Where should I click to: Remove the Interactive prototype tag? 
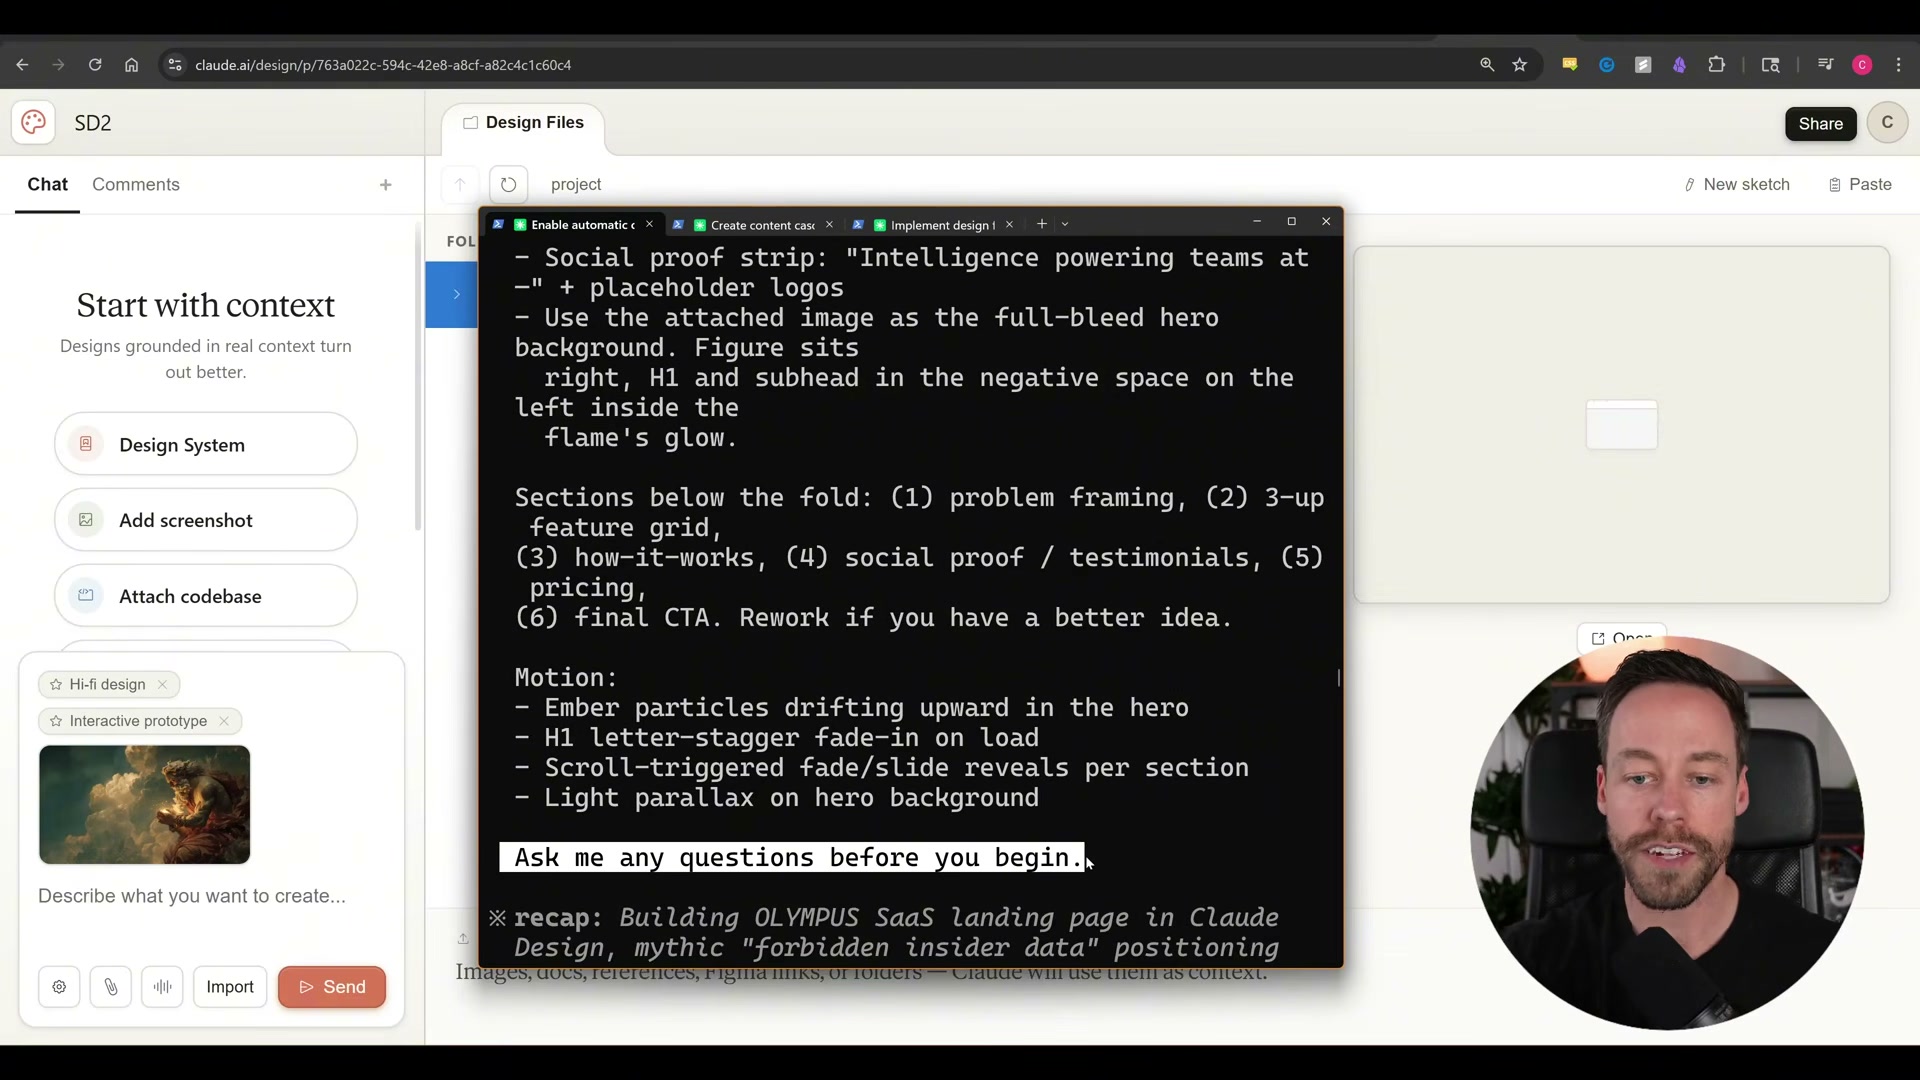click(224, 721)
